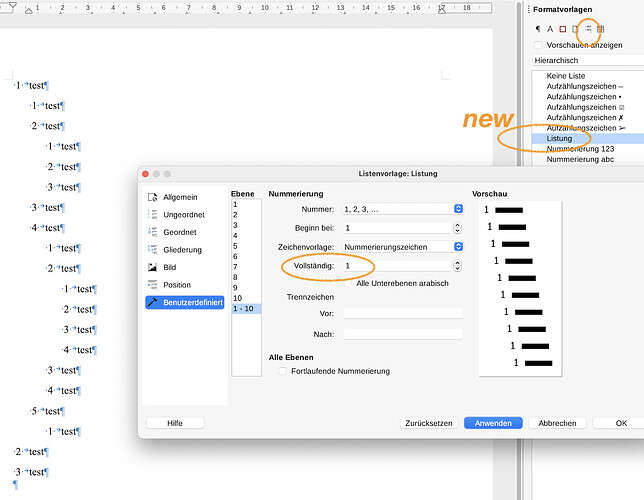
Task: Click the Geordnet numbered list icon
Action: (152, 232)
